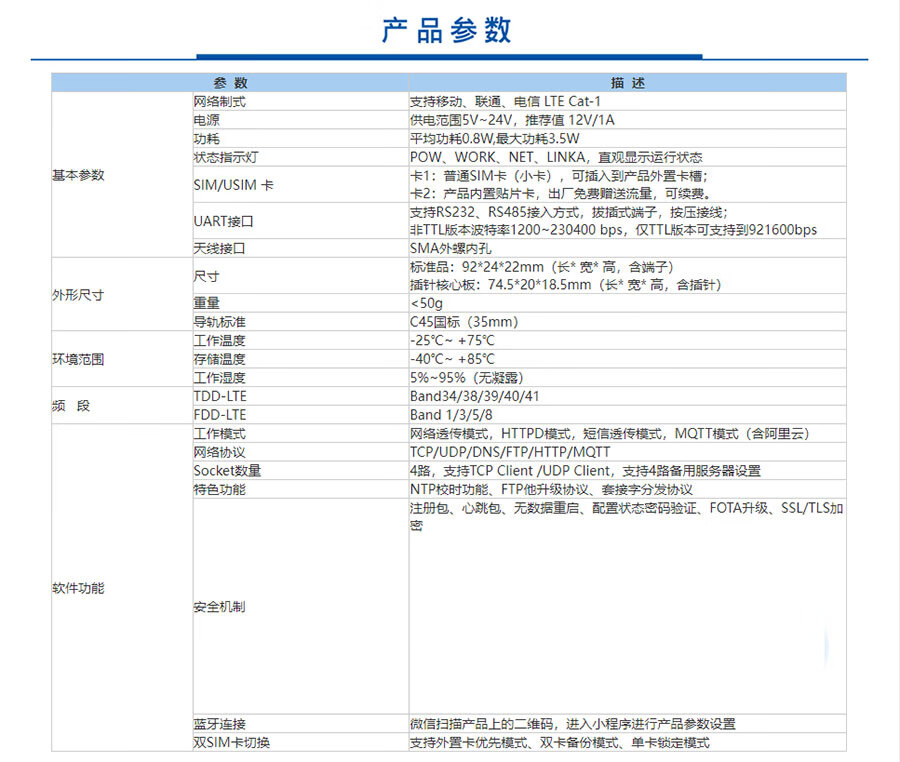Select the 存储温度 parameter cell

pyautogui.click(x=219, y=359)
